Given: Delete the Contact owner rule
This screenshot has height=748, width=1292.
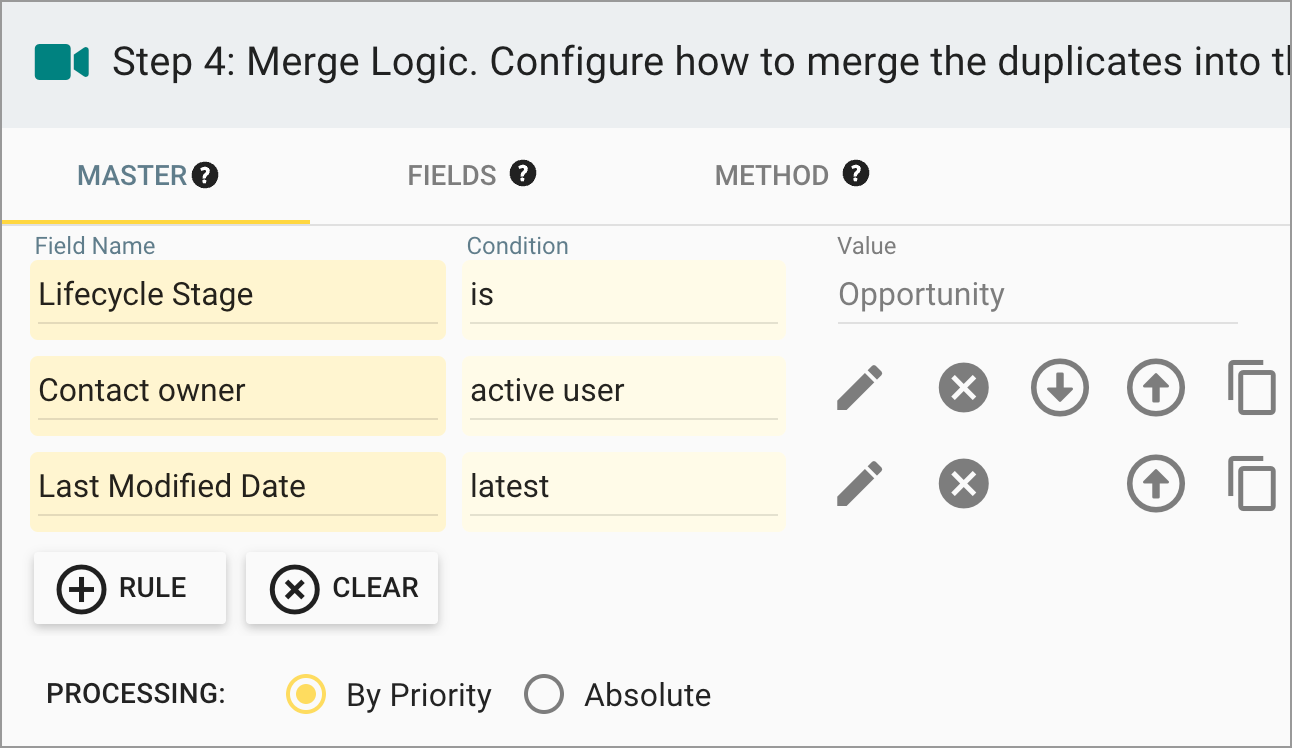Looking at the screenshot, I should point(964,388).
